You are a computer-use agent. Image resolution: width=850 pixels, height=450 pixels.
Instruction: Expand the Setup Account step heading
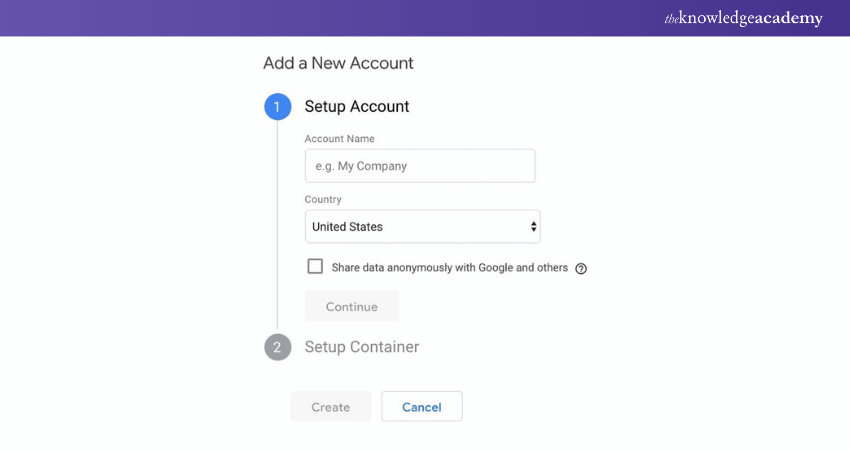click(357, 107)
